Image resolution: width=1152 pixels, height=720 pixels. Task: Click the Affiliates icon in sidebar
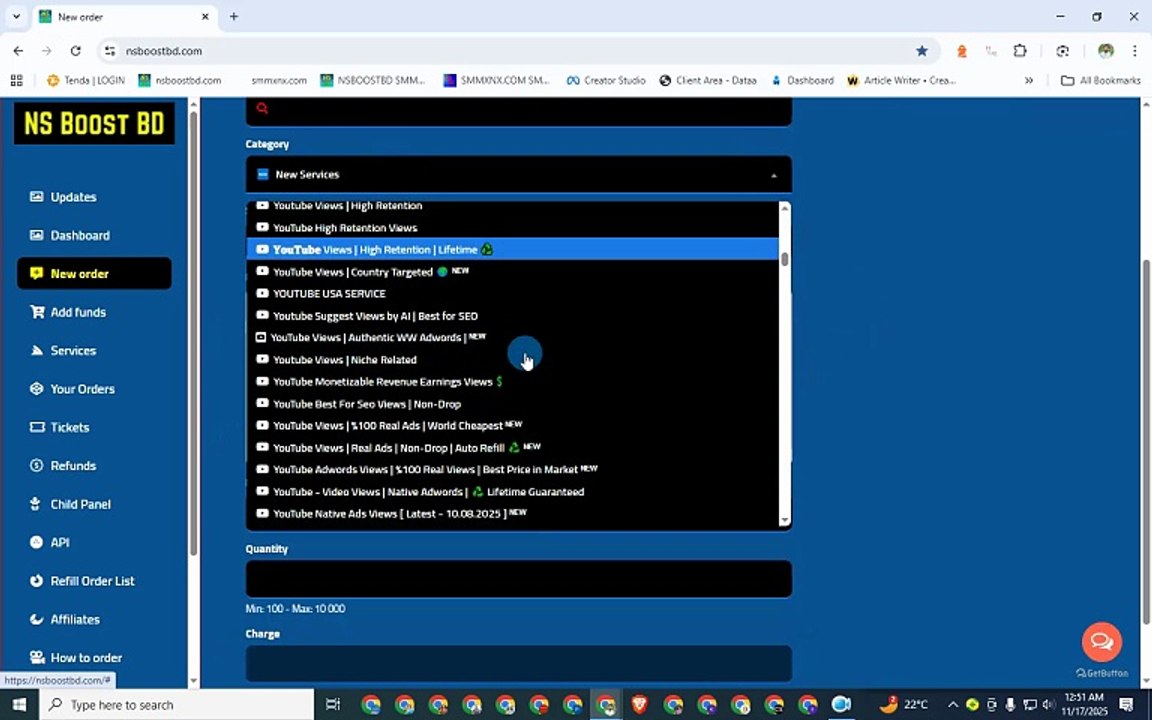pyautogui.click(x=36, y=619)
